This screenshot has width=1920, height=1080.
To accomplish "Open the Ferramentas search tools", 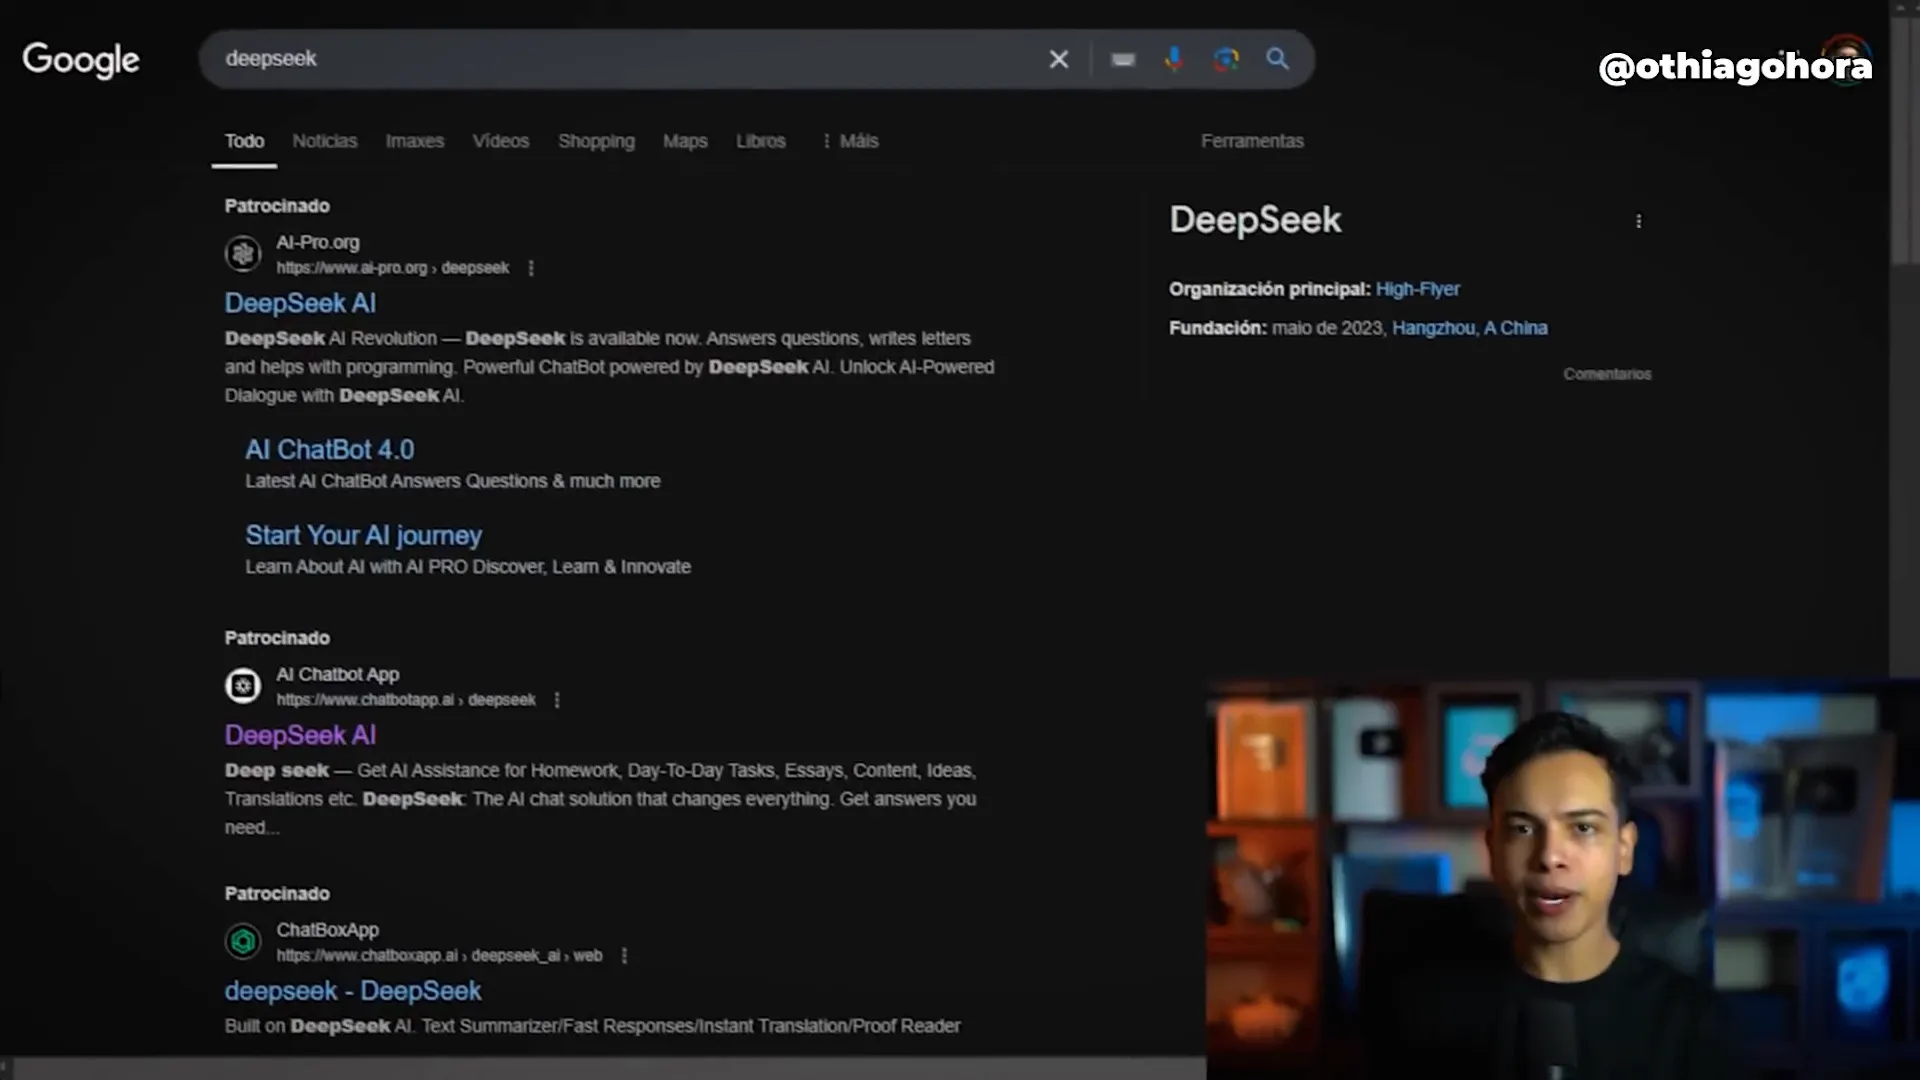I will click(x=1252, y=141).
